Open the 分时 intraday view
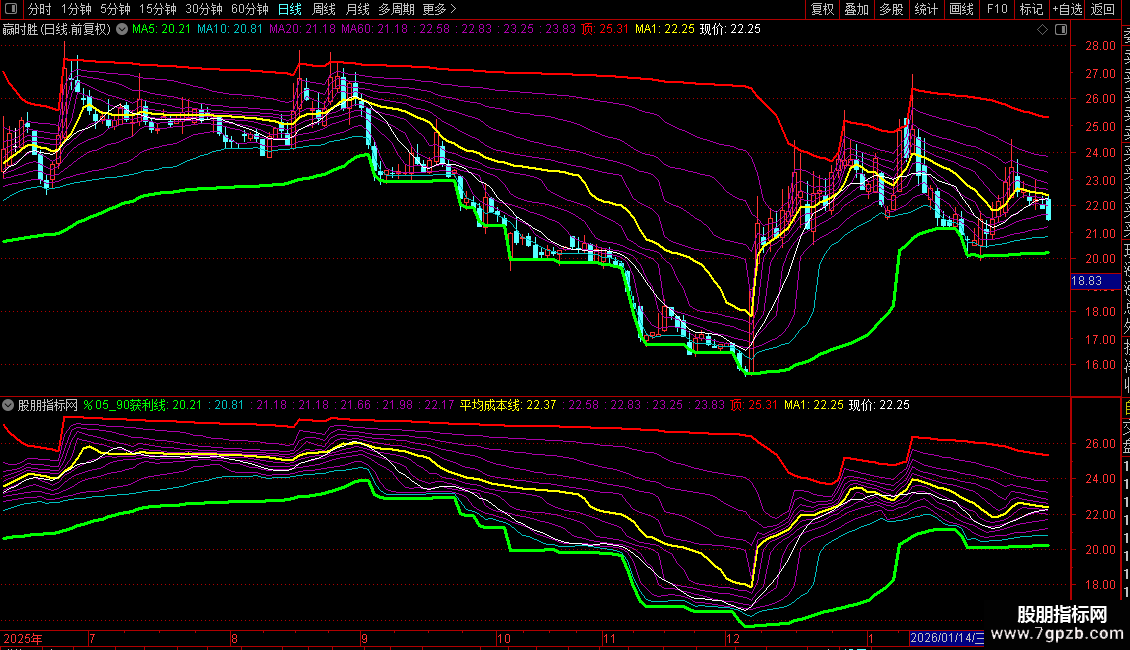Image resolution: width=1130 pixels, height=650 pixels. 40,9
